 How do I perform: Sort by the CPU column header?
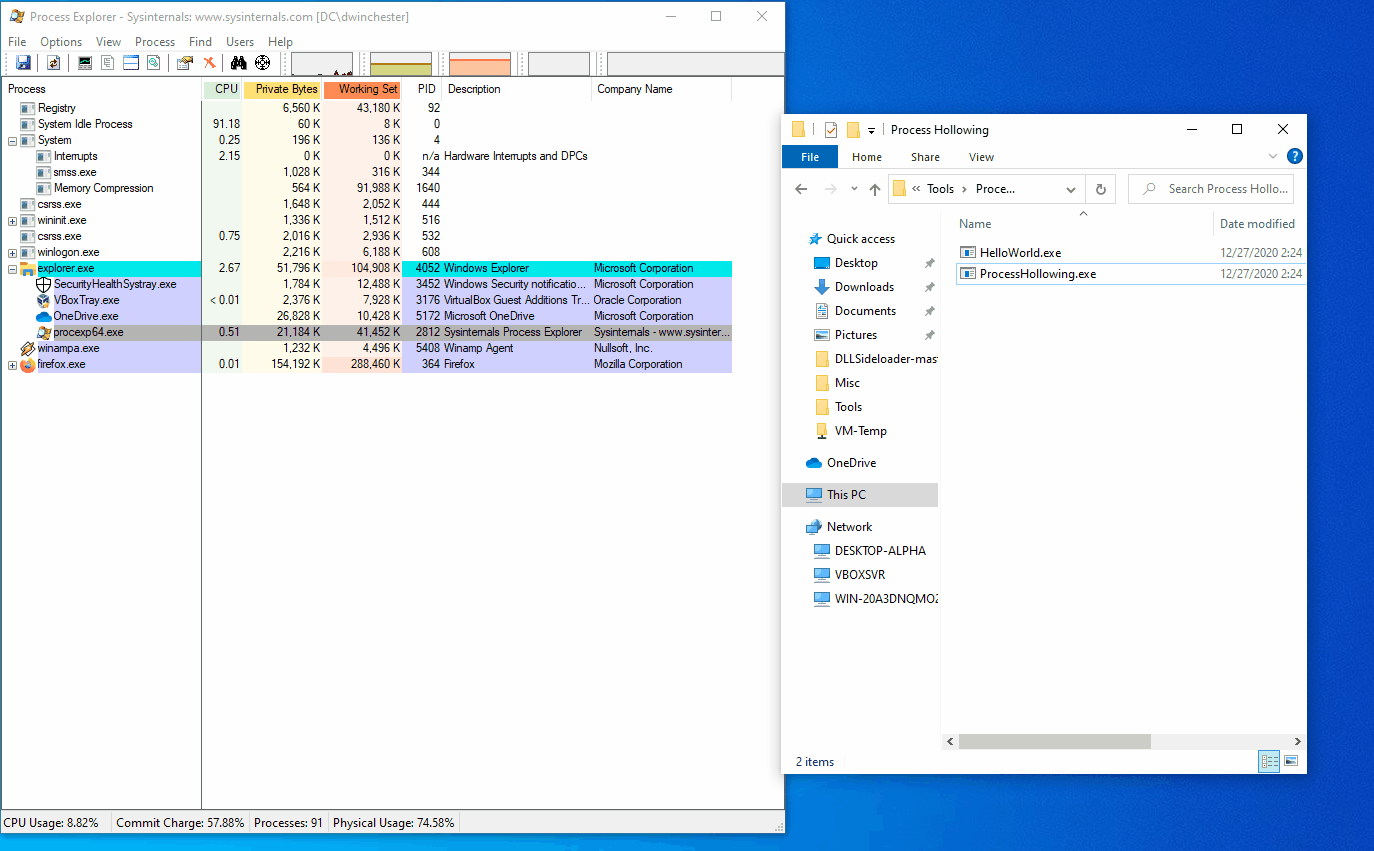[x=222, y=89]
